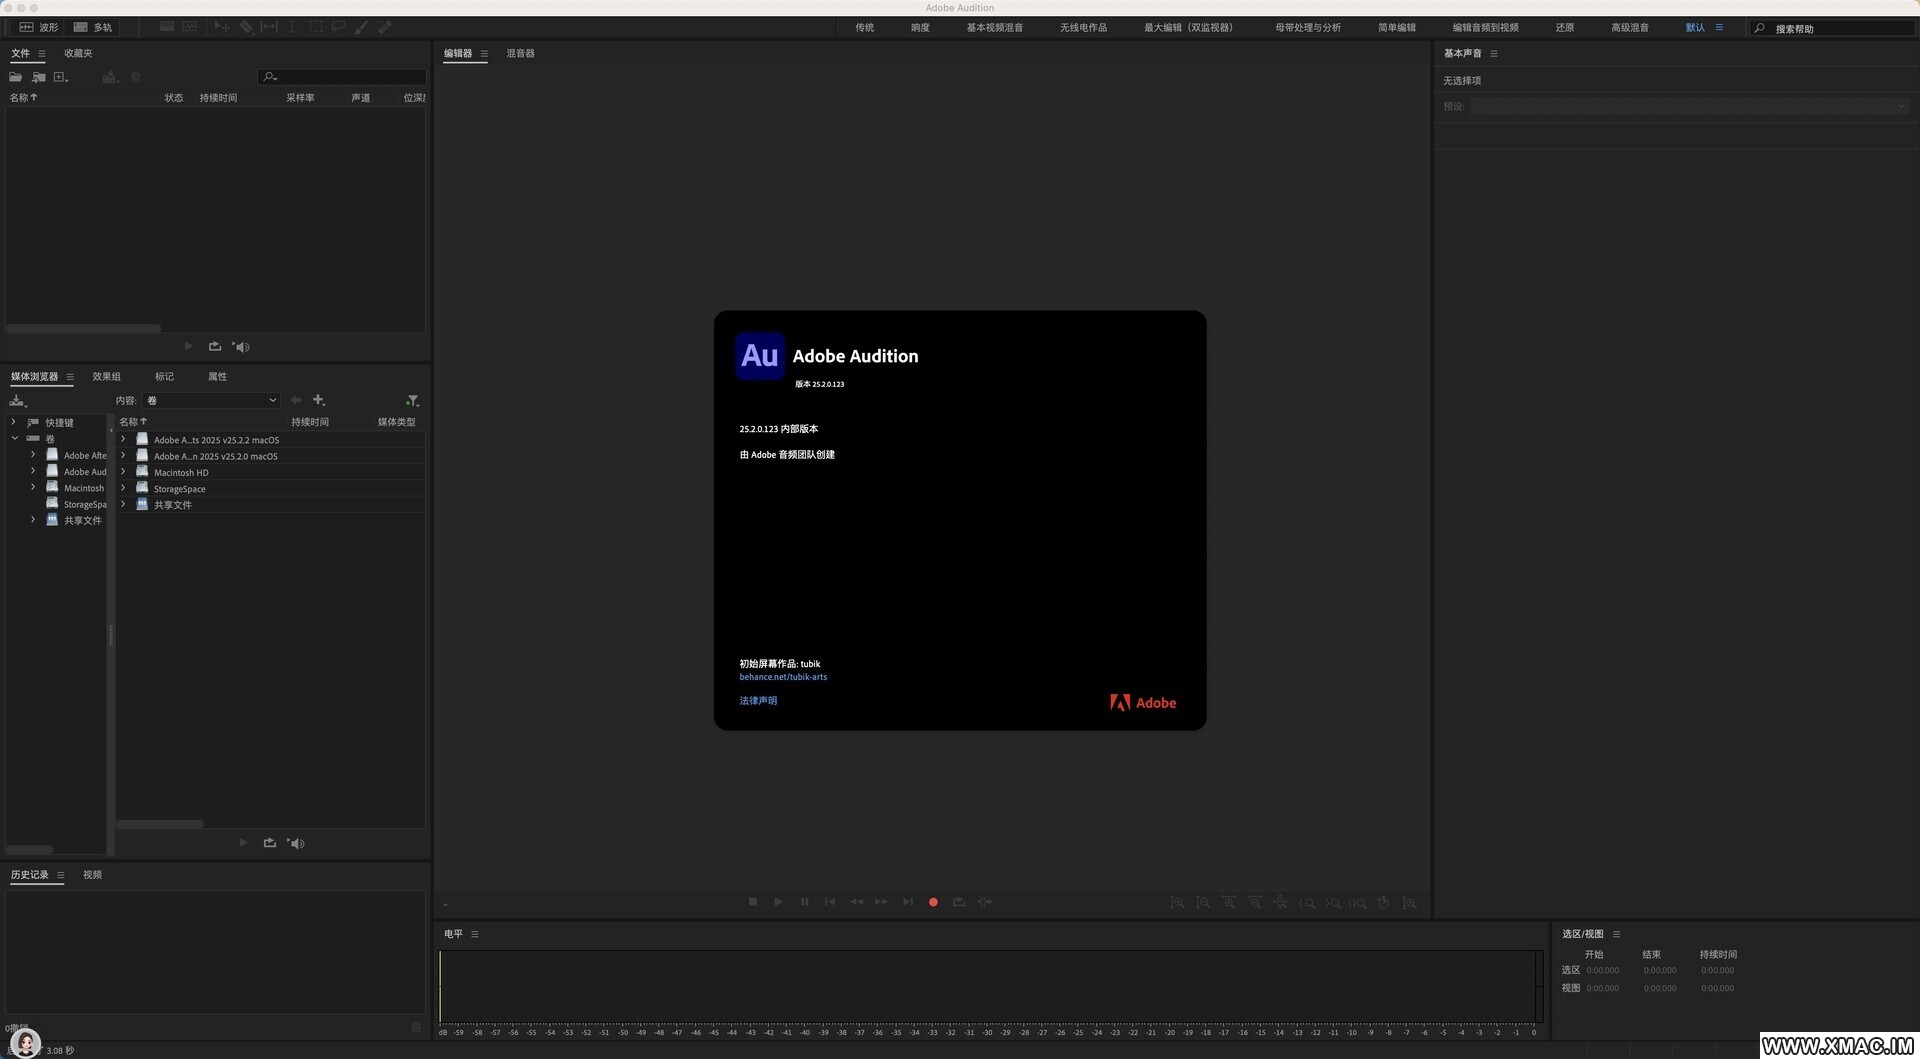Open the 文件 panel menu icon
The height and width of the screenshot is (1059, 1920).
tap(41, 53)
